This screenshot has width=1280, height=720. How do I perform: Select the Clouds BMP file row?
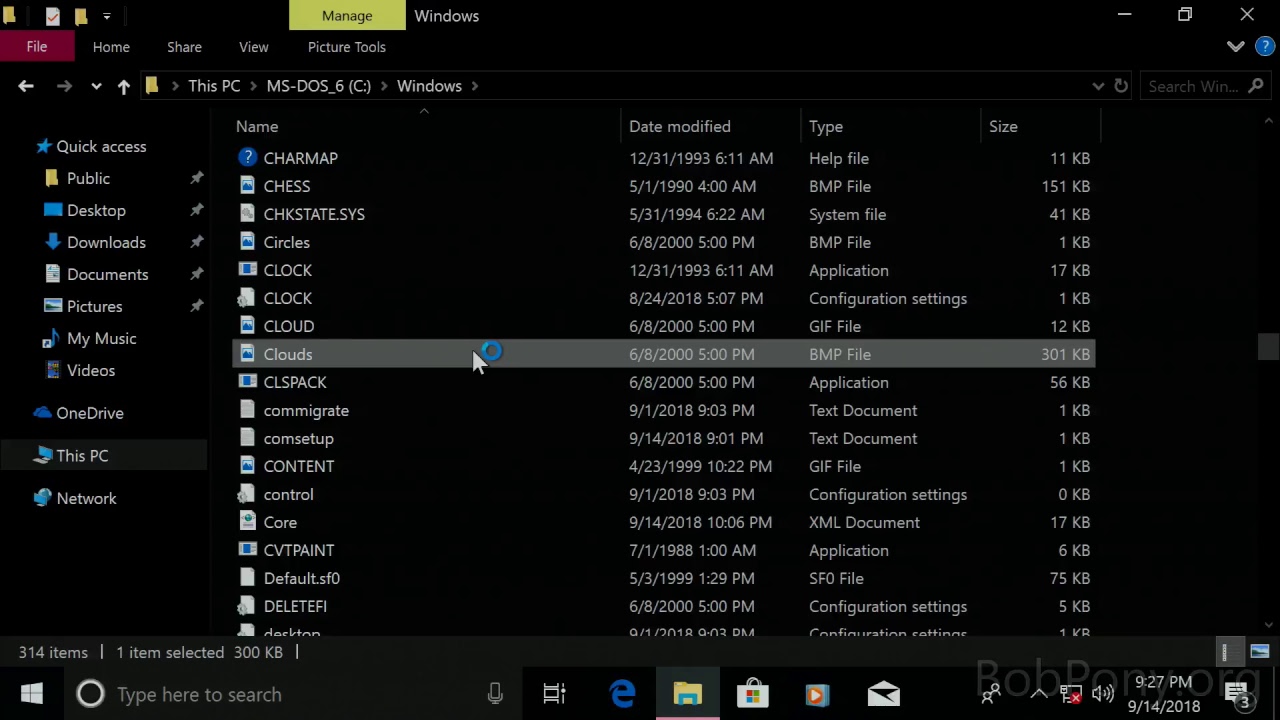point(664,354)
